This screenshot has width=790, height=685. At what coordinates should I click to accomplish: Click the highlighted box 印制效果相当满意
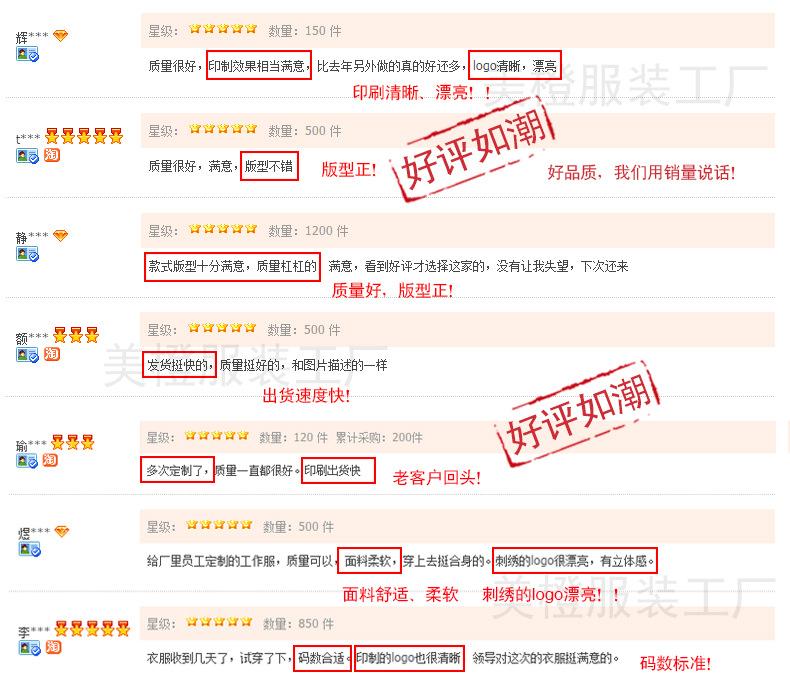258,65
